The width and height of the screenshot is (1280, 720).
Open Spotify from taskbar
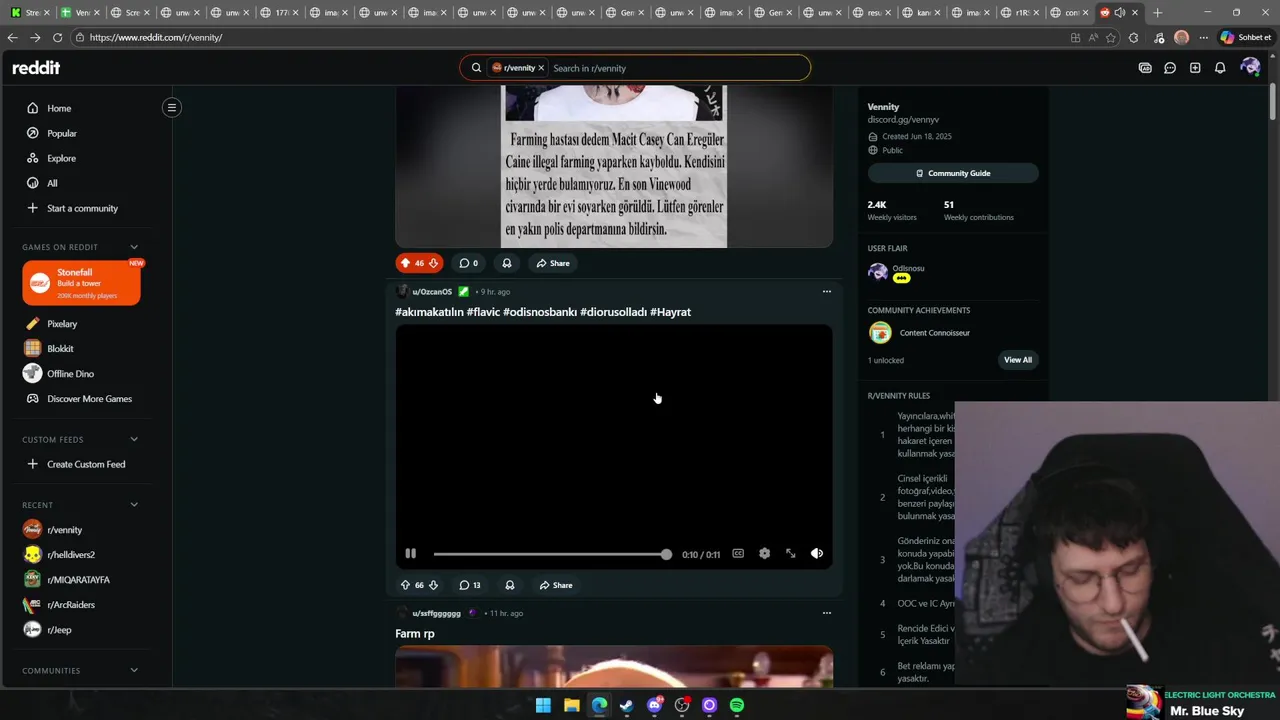(x=737, y=705)
